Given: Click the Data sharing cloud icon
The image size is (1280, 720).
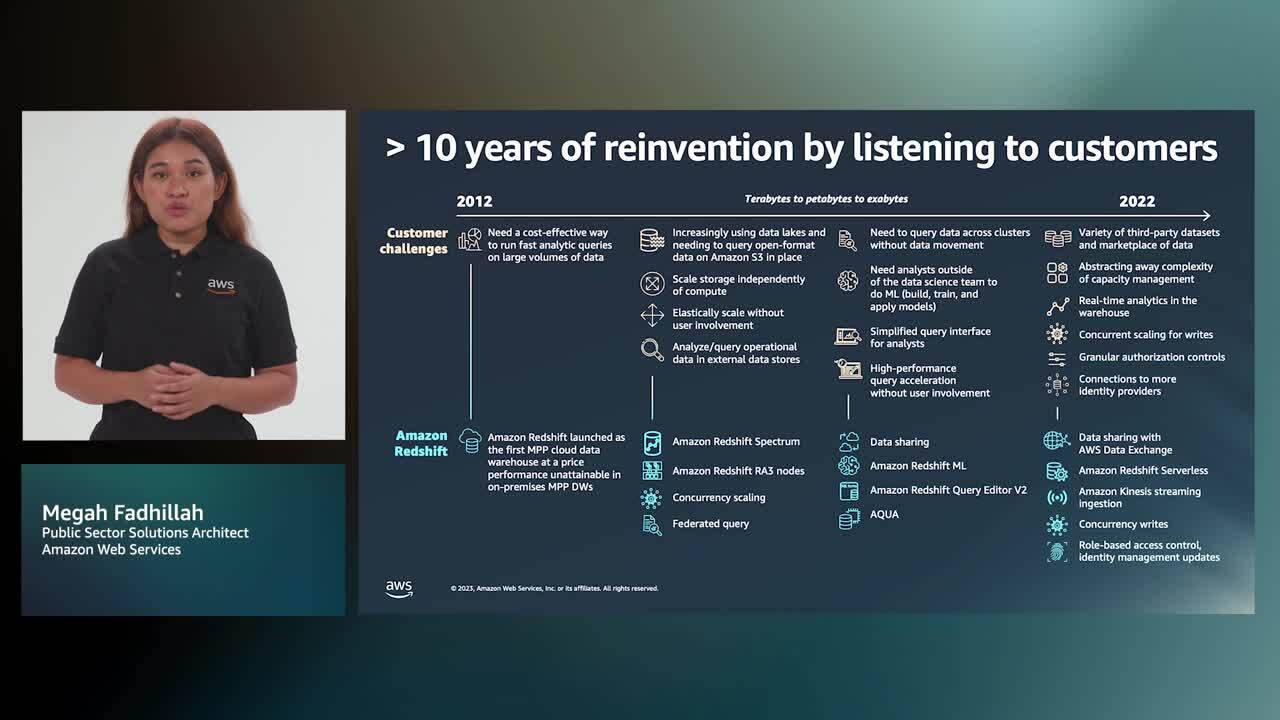Looking at the screenshot, I should (x=849, y=441).
